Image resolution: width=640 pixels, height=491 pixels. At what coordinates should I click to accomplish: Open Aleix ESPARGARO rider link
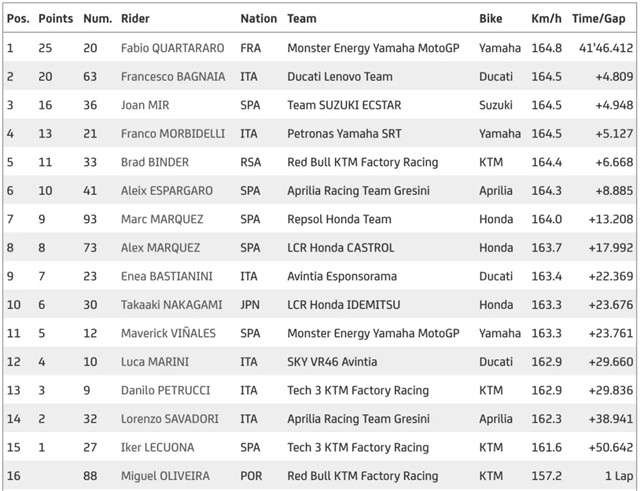pos(167,191)
